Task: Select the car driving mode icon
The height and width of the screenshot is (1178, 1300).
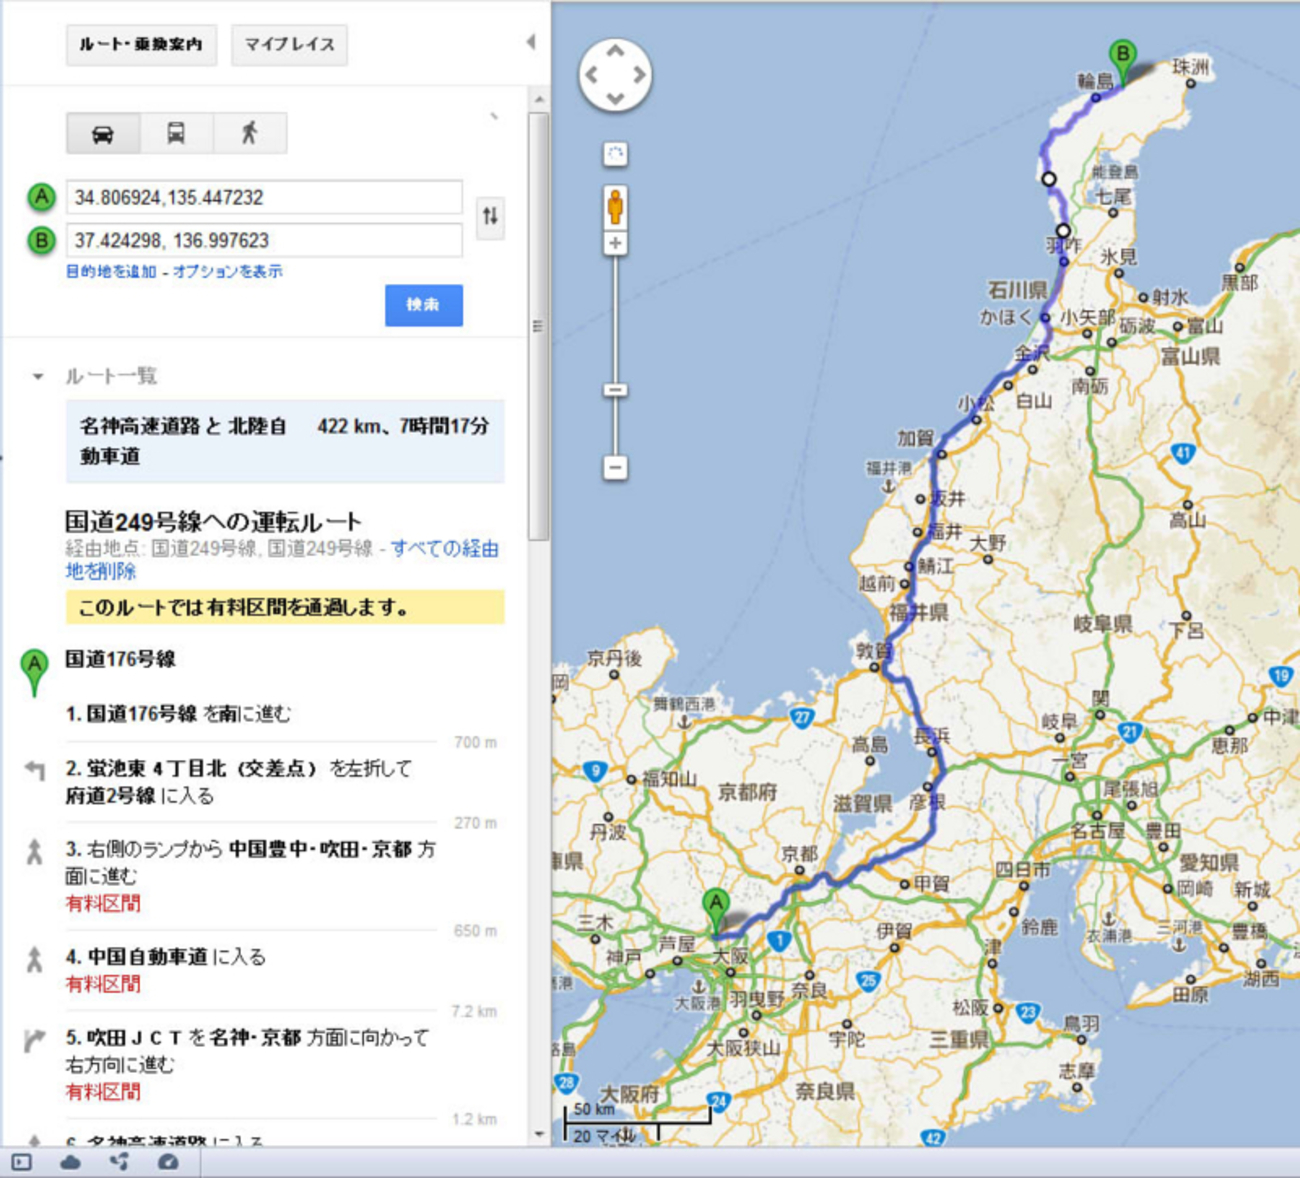Action: [103, 133]
